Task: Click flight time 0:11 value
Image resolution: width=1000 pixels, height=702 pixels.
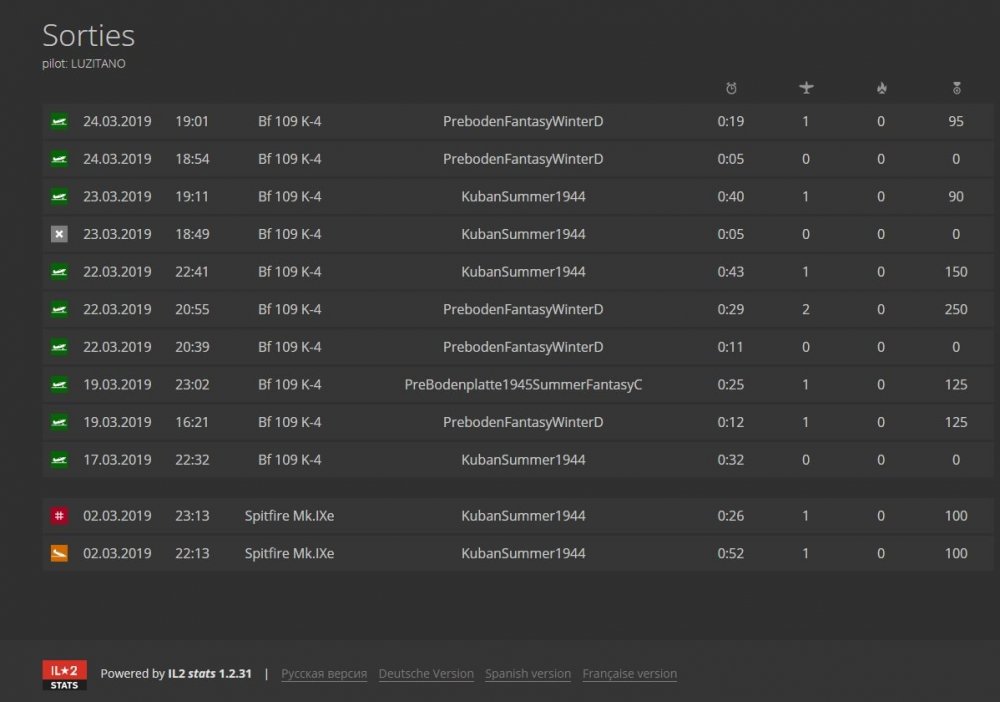Action: pos(731,347)
